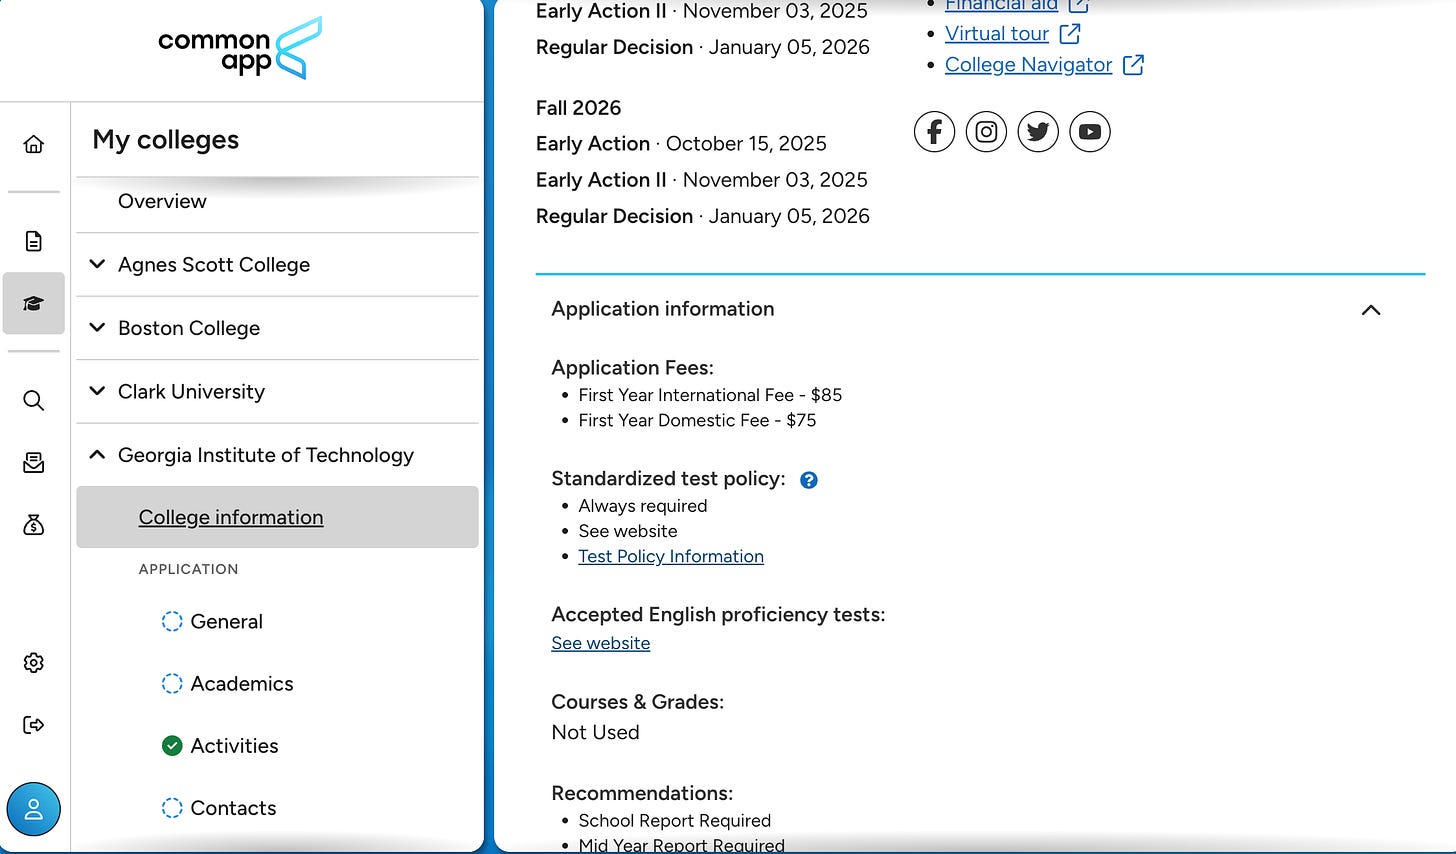Viewport: 1456px width, 854px height.
Task: Click the My colleges heading
Action: coord(166,140)
